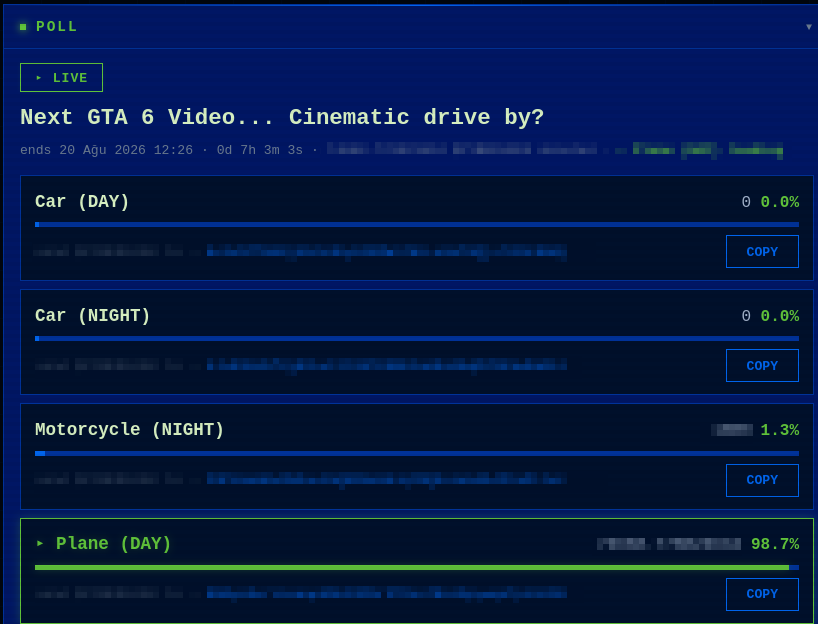Click the 1.3% value on Motorcycle (NIGHT)
This screenshot has width=818, height=624.
779,430
